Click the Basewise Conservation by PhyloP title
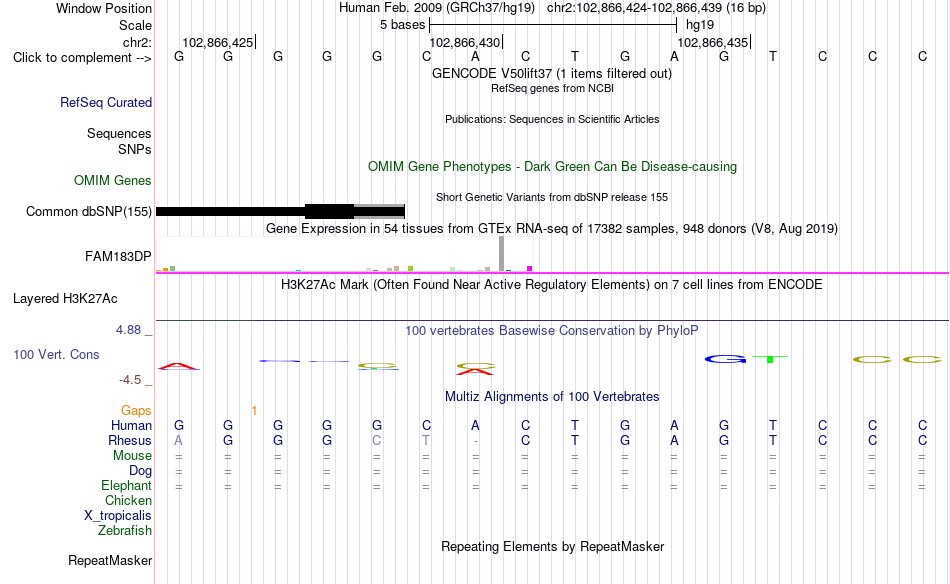This screenshot has height=584, width=950. [552, 330]
